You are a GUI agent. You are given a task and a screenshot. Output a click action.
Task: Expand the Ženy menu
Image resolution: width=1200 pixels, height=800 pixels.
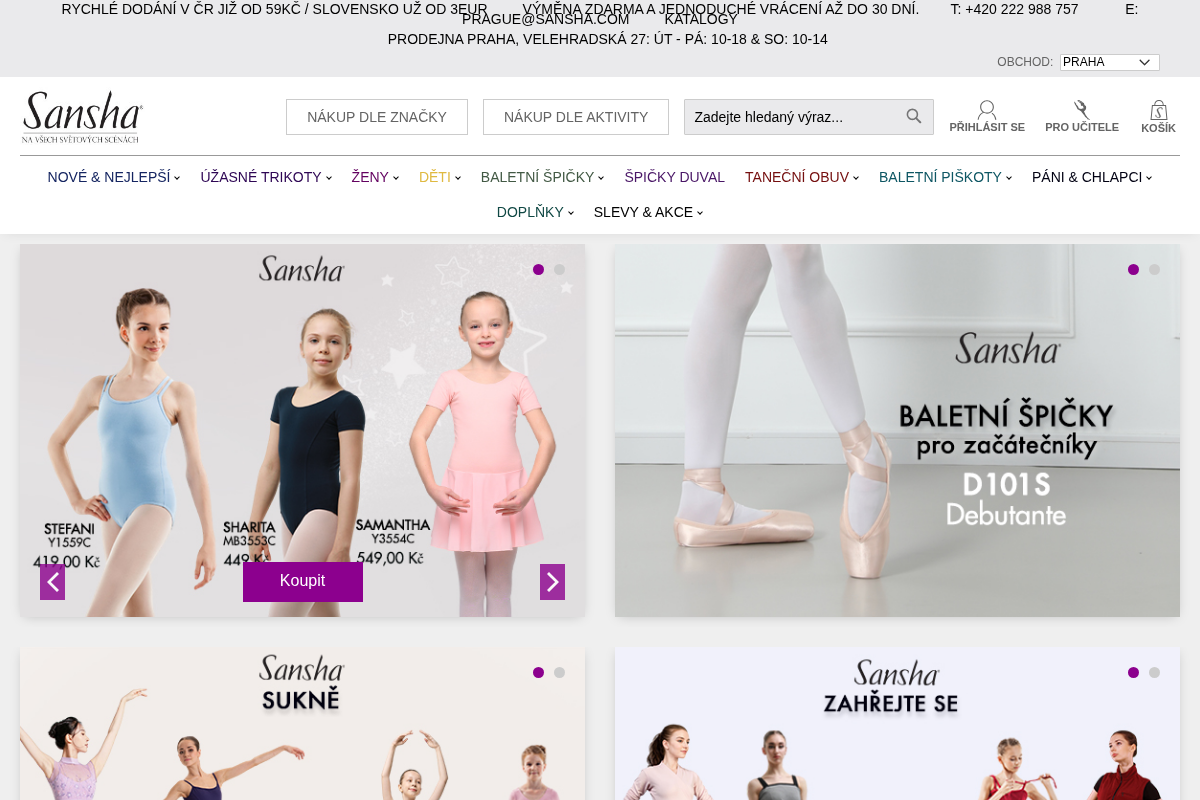375,177
